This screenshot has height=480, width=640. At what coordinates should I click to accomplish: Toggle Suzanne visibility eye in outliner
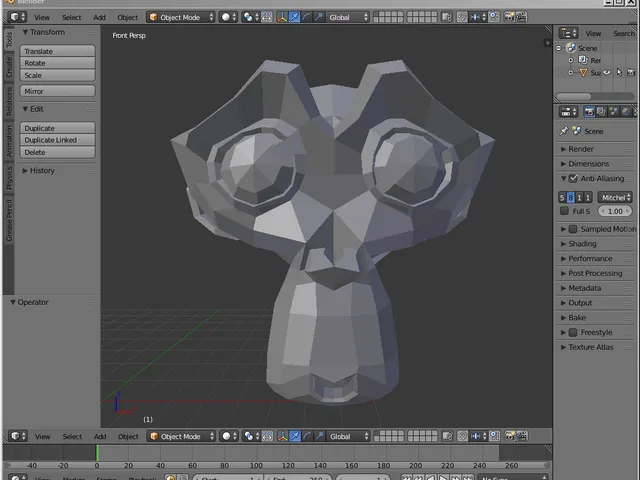click(607, 73)
